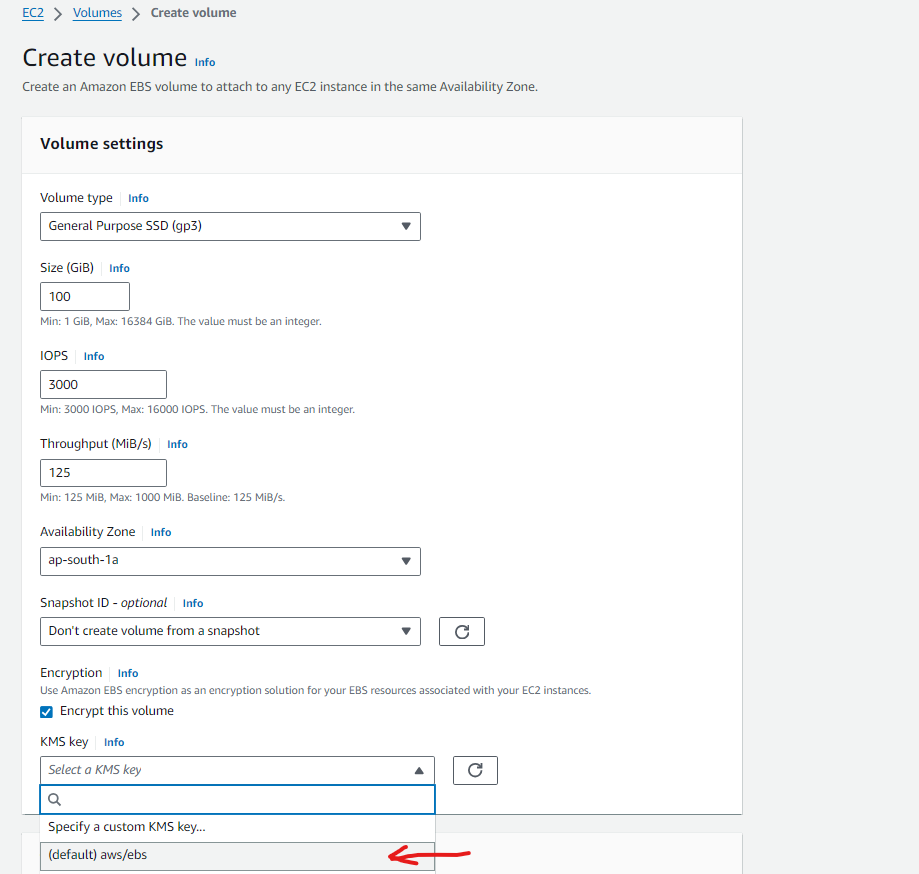The height and width of the screenshot is (874, 919).
Task: Click the KMS key refresh icon button
Action: click(475, 770)
